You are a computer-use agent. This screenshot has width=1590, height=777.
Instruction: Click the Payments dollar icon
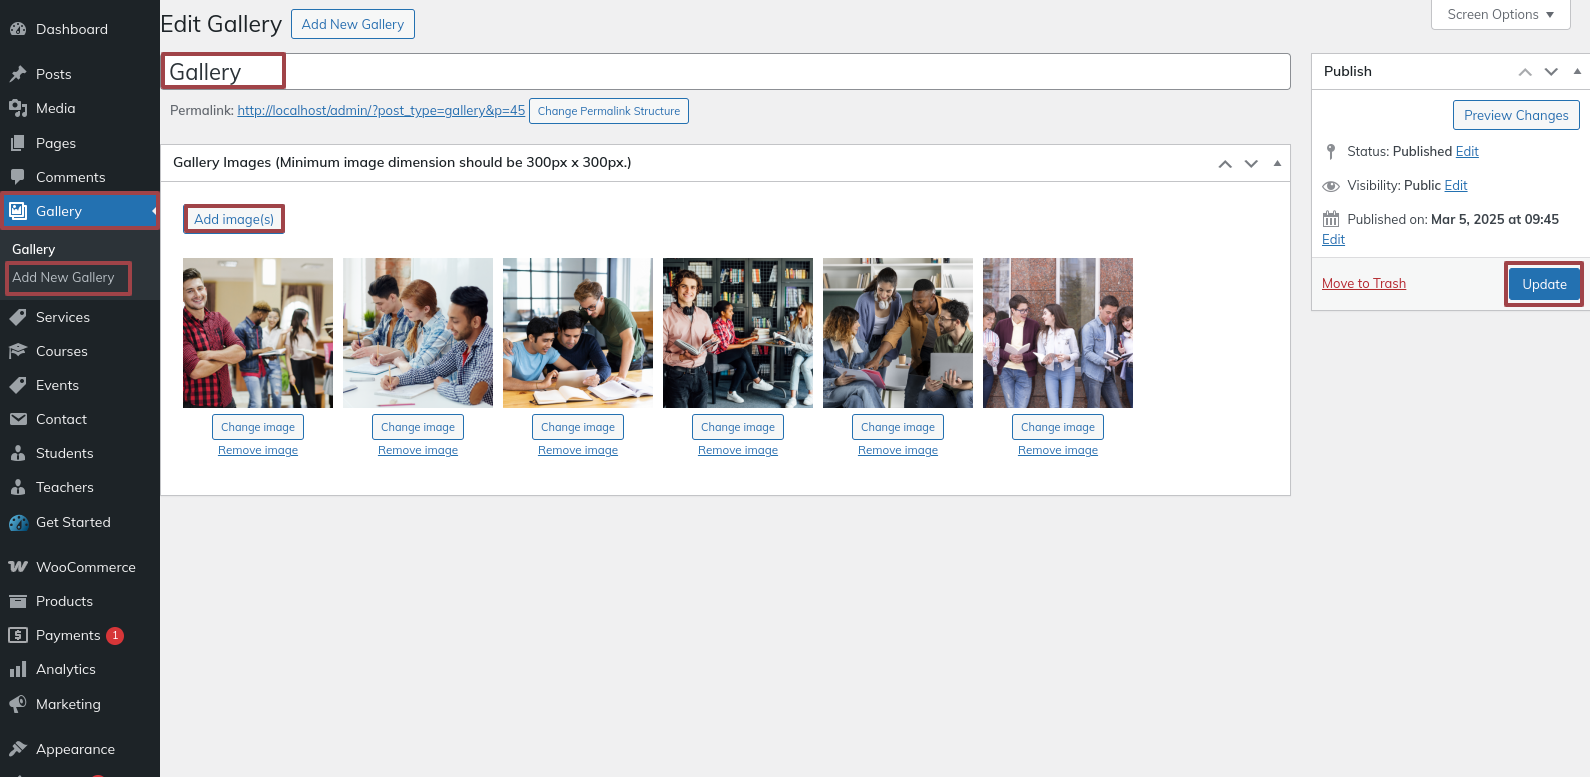pyautogui.click(x=18, y=635)
